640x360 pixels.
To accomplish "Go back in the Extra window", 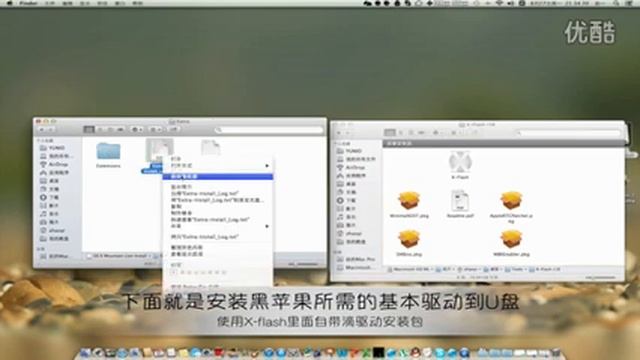I will (42, 129).
